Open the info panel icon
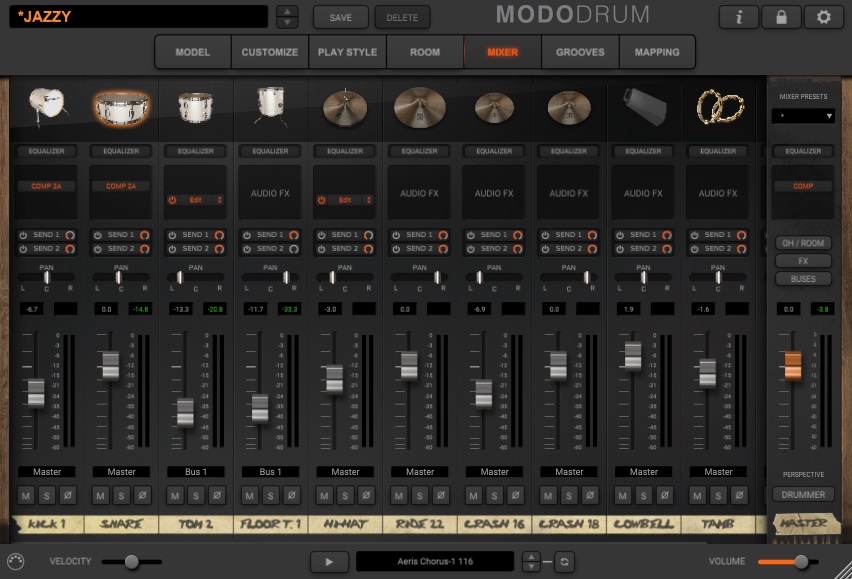 [739, 17]
